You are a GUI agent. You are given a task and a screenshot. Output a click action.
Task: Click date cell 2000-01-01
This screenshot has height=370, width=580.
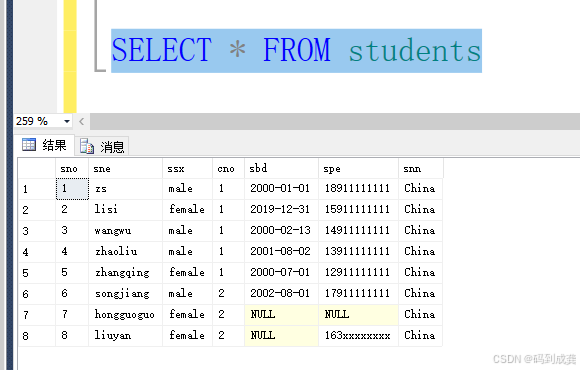pos(281,189)
